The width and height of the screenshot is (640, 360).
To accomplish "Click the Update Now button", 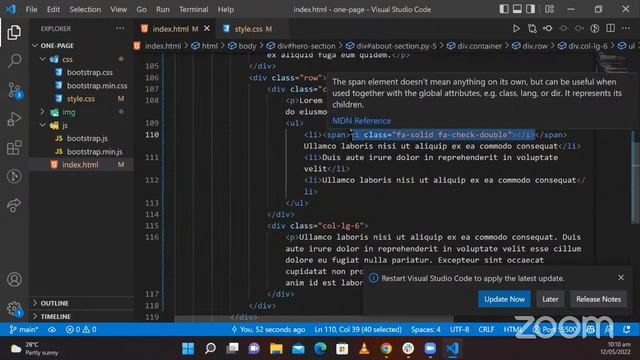I will coord(504,299).
